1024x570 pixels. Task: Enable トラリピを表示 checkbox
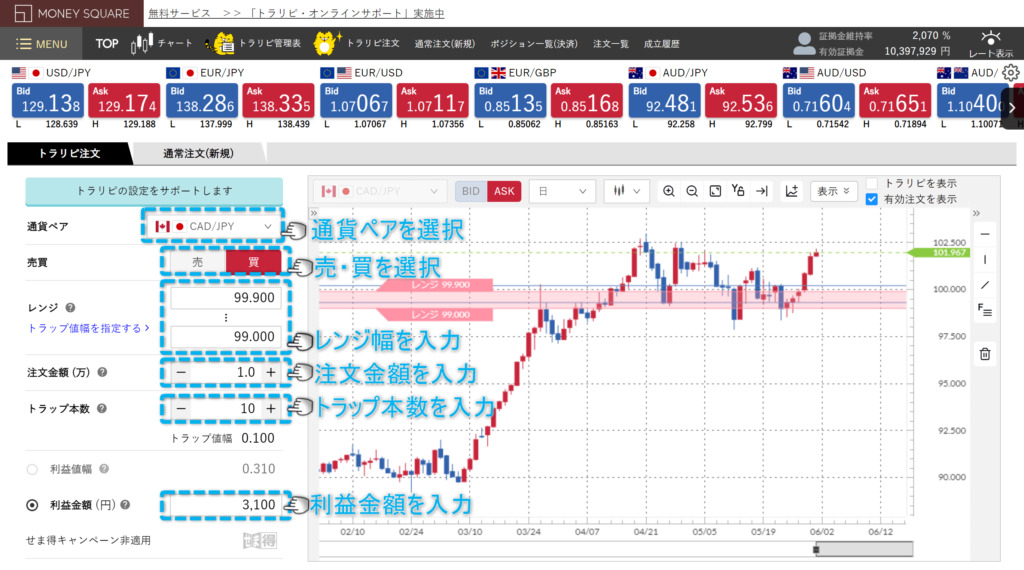[871, 183]
